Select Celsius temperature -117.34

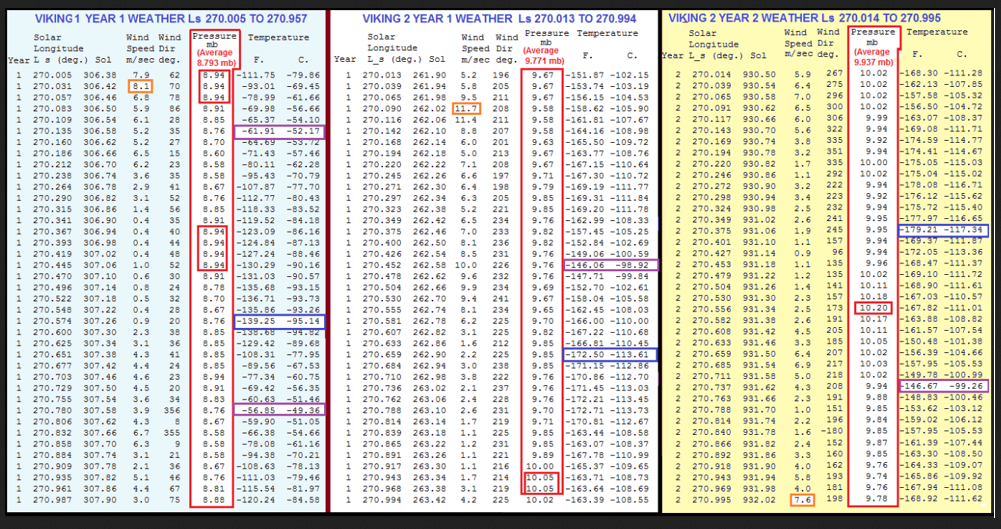[x=964, y=230]
